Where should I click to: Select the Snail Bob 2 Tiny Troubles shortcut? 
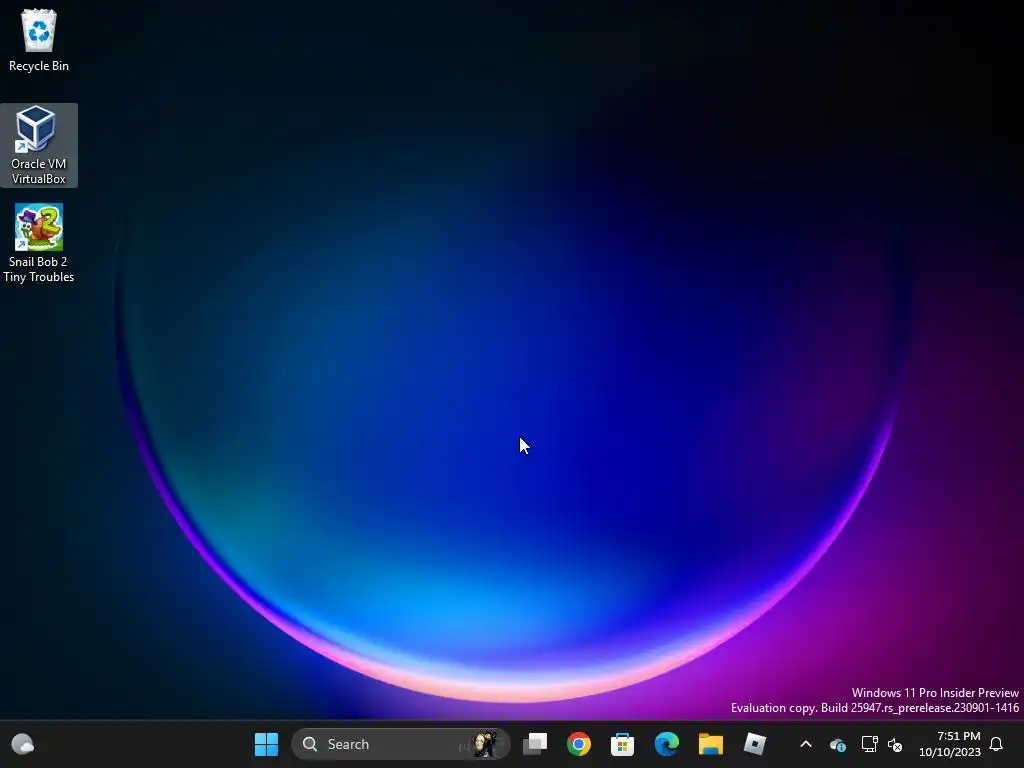pos(39,243)
